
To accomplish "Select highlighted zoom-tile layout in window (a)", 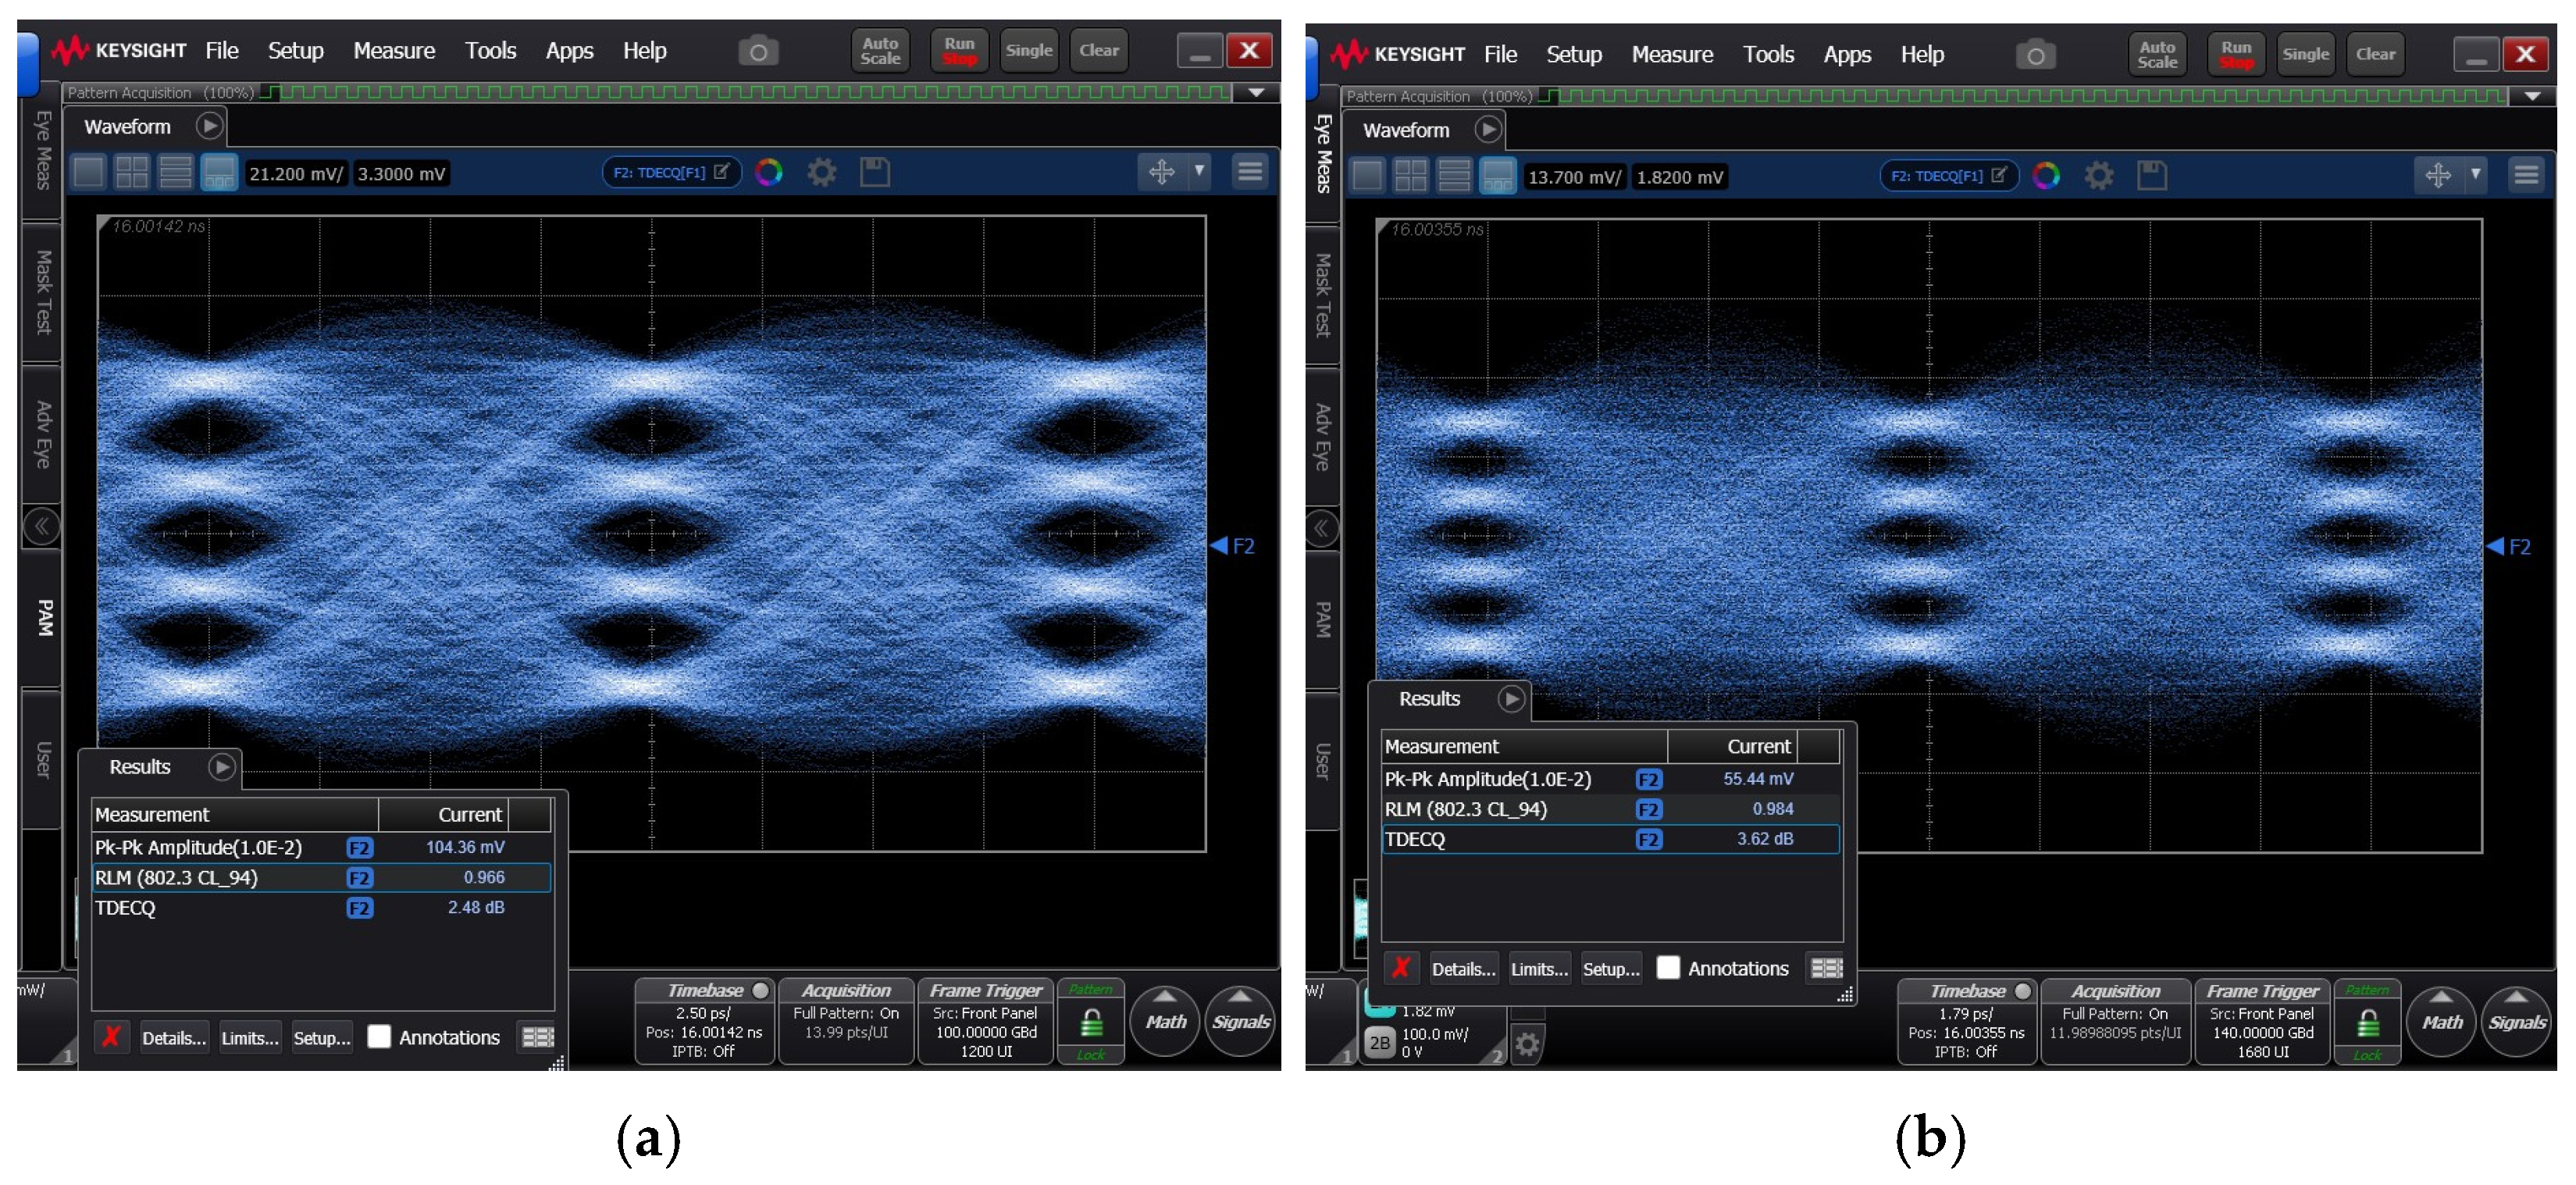I will pos(219,173).
